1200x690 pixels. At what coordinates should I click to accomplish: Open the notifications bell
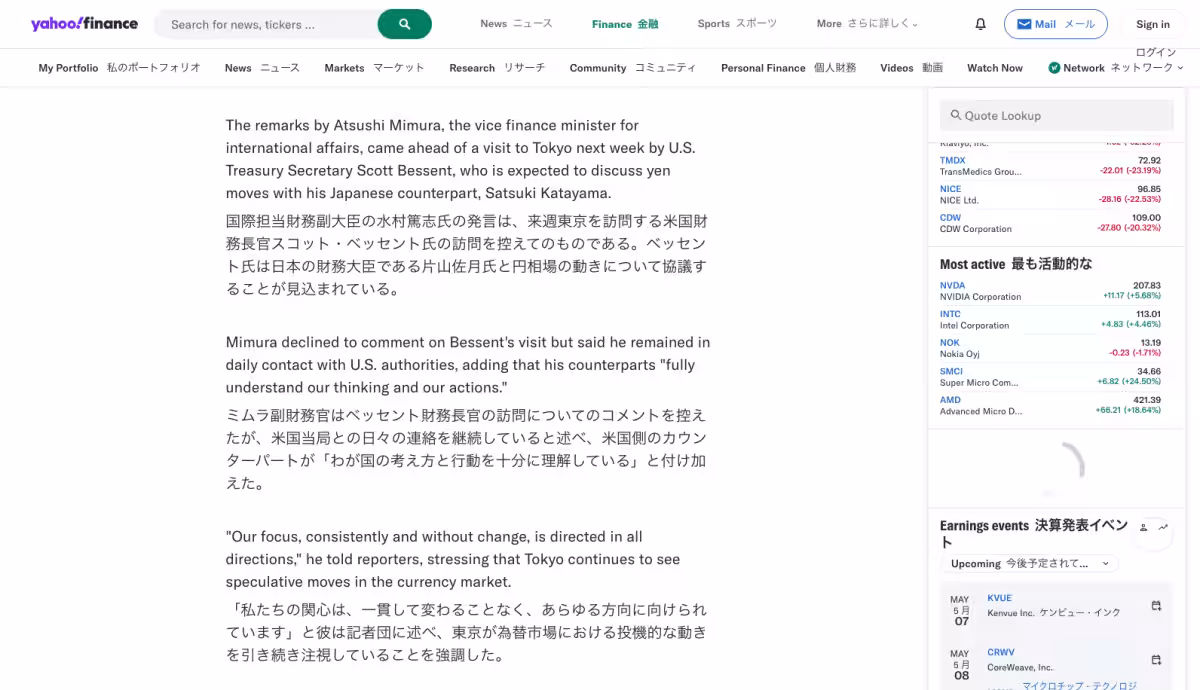point(980,24)
